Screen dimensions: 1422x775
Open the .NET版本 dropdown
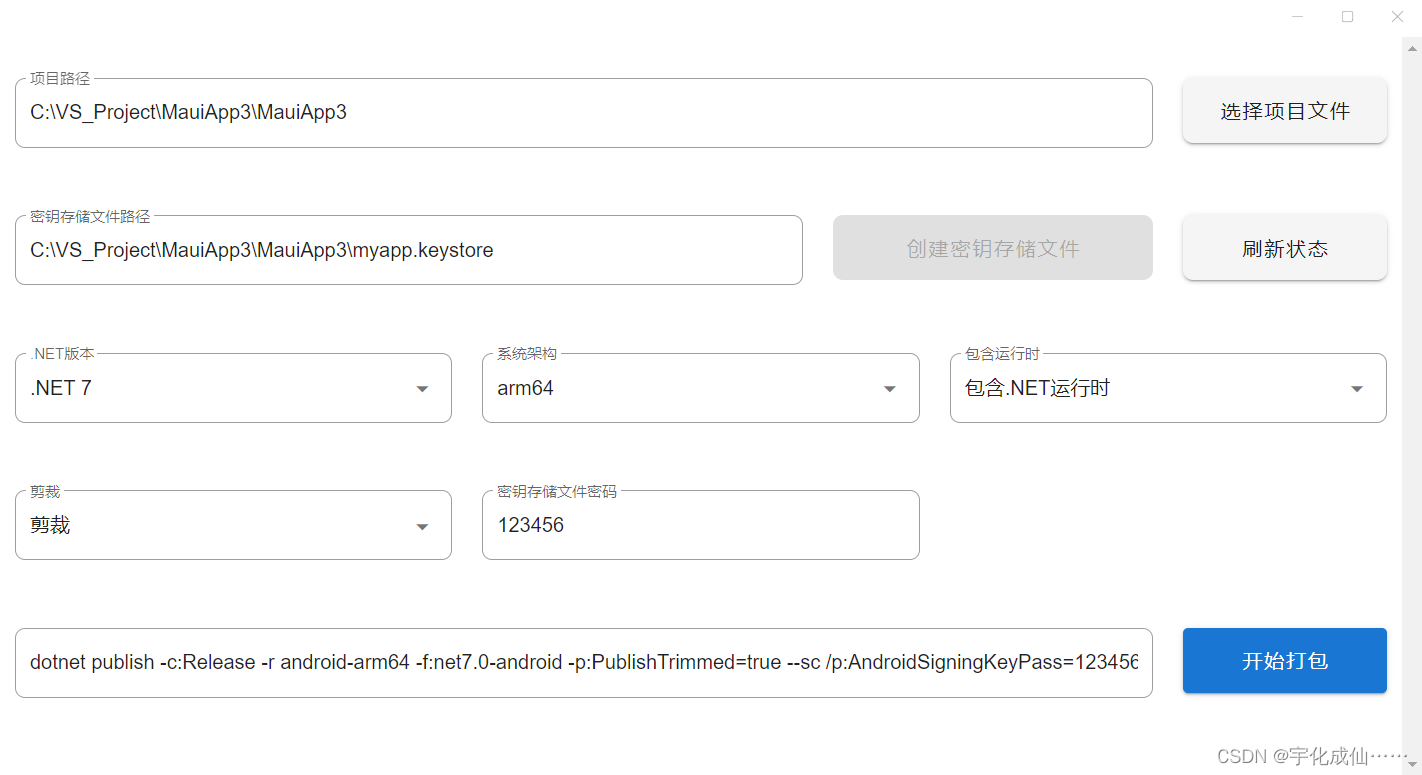pyautogui.click(x=233, y=388)
